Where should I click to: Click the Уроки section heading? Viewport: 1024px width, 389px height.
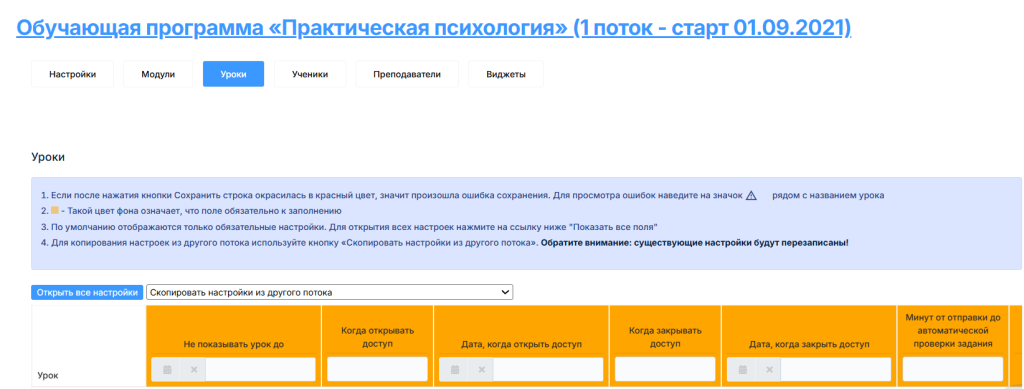pyautogui.click(x=48, y=157)
